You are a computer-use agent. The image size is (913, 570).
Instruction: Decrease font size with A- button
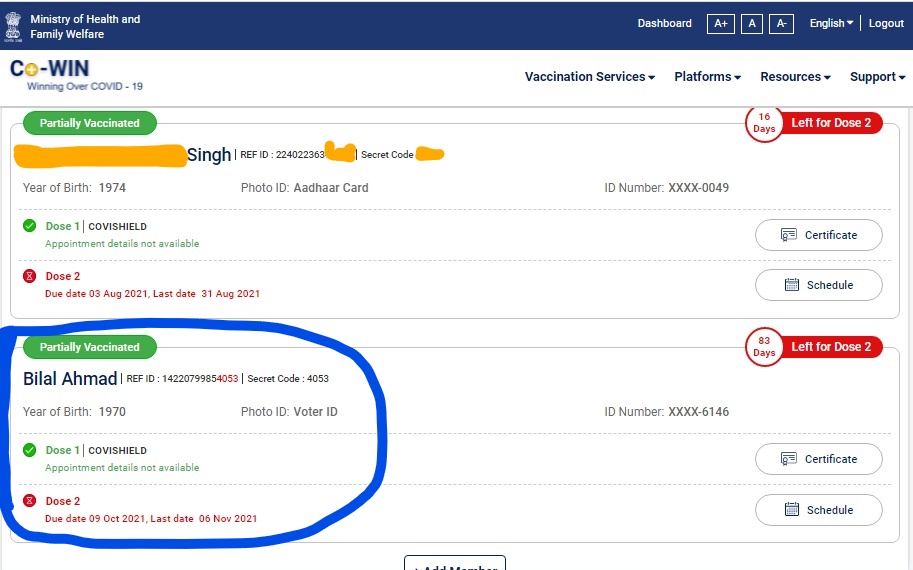click(x=782, y=24)
